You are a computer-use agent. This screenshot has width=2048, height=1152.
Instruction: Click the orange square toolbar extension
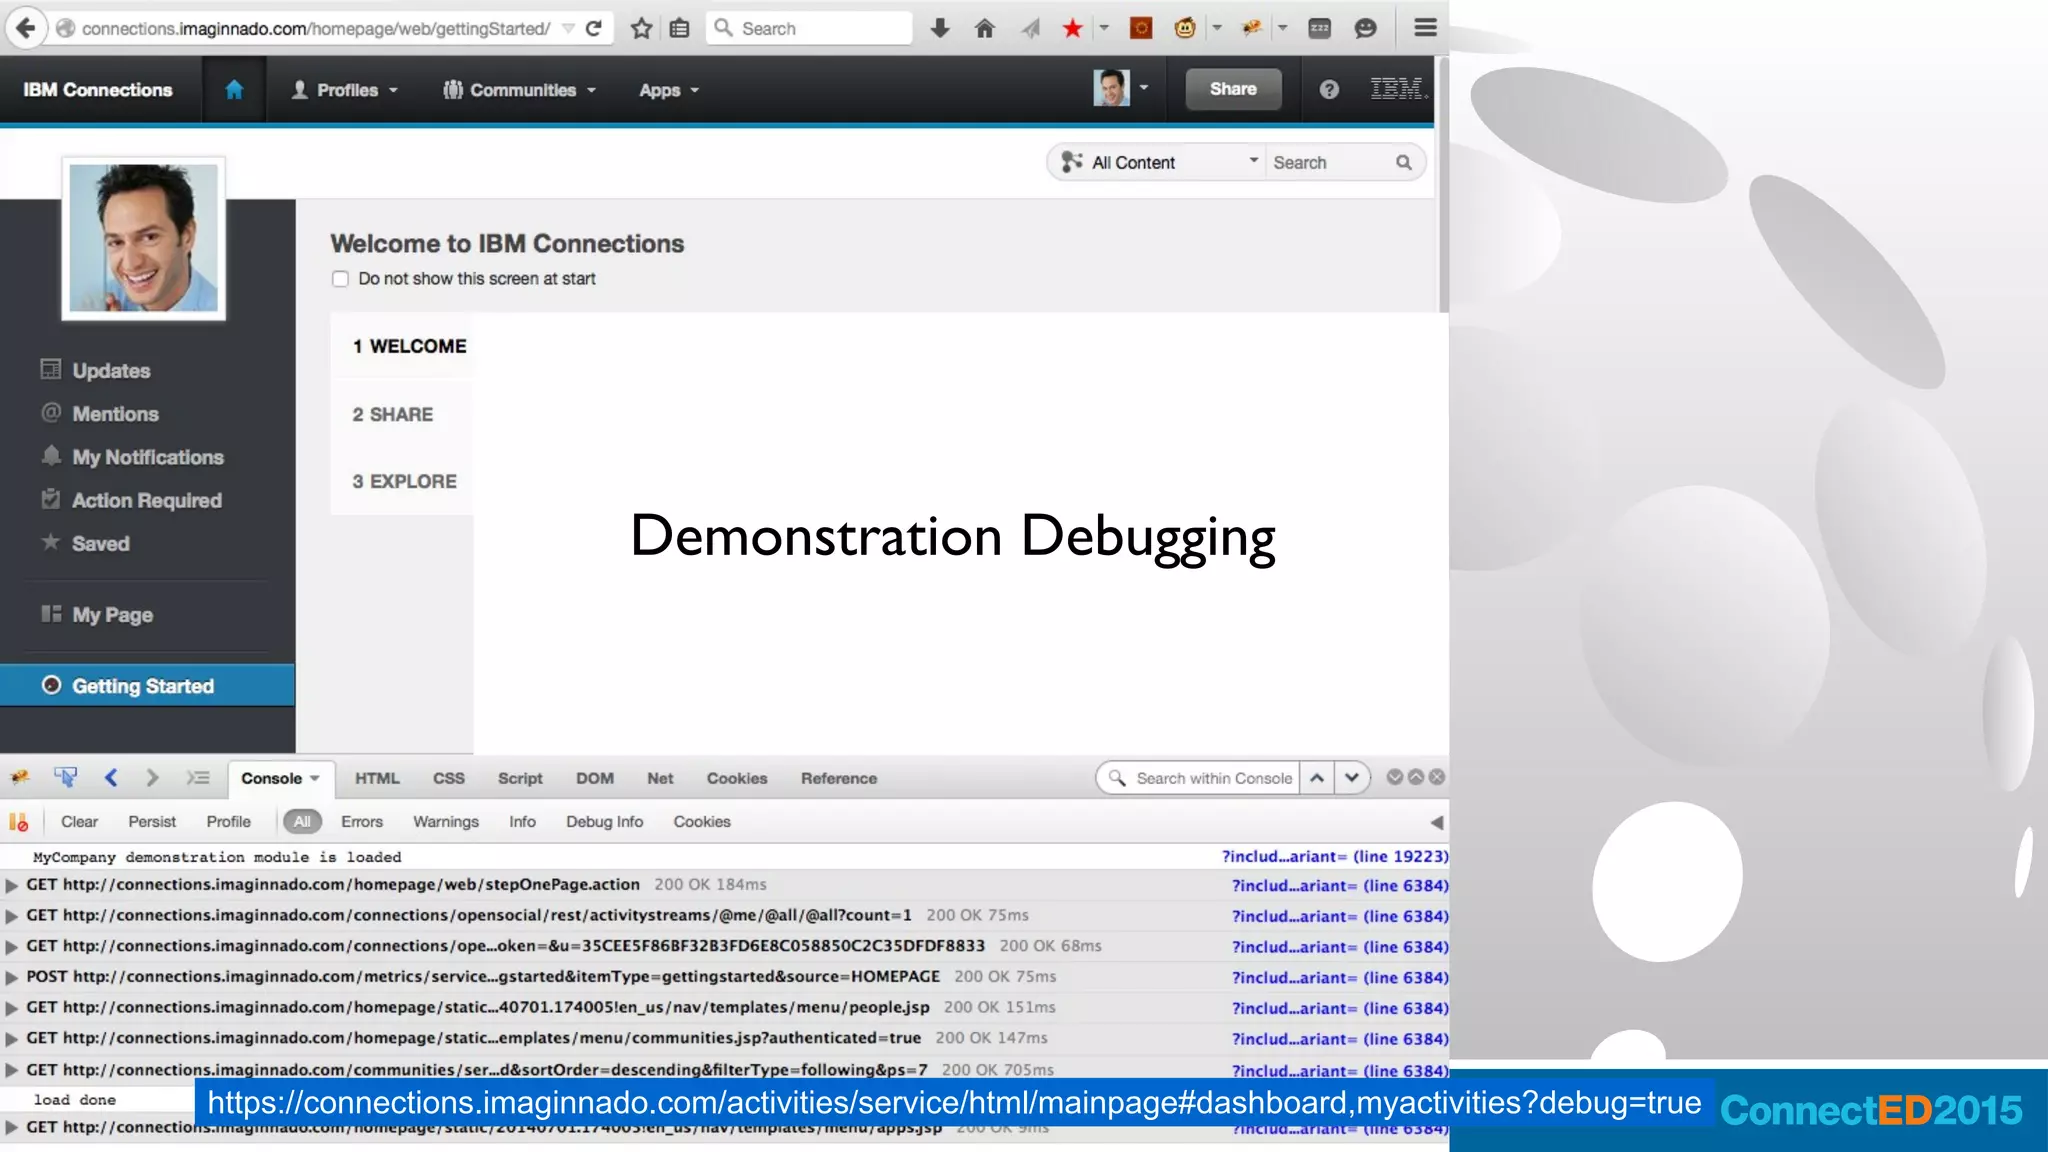tap(1141, 28)
